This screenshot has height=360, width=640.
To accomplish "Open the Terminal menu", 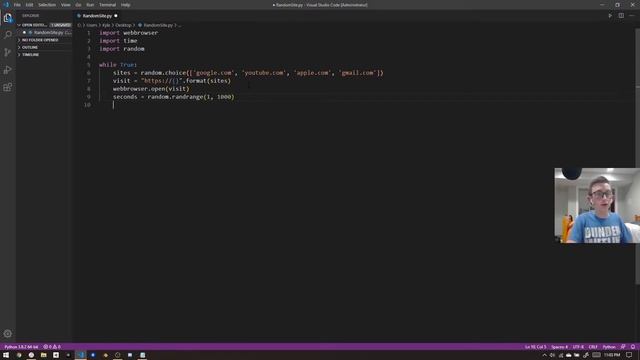I will [107, 5].
